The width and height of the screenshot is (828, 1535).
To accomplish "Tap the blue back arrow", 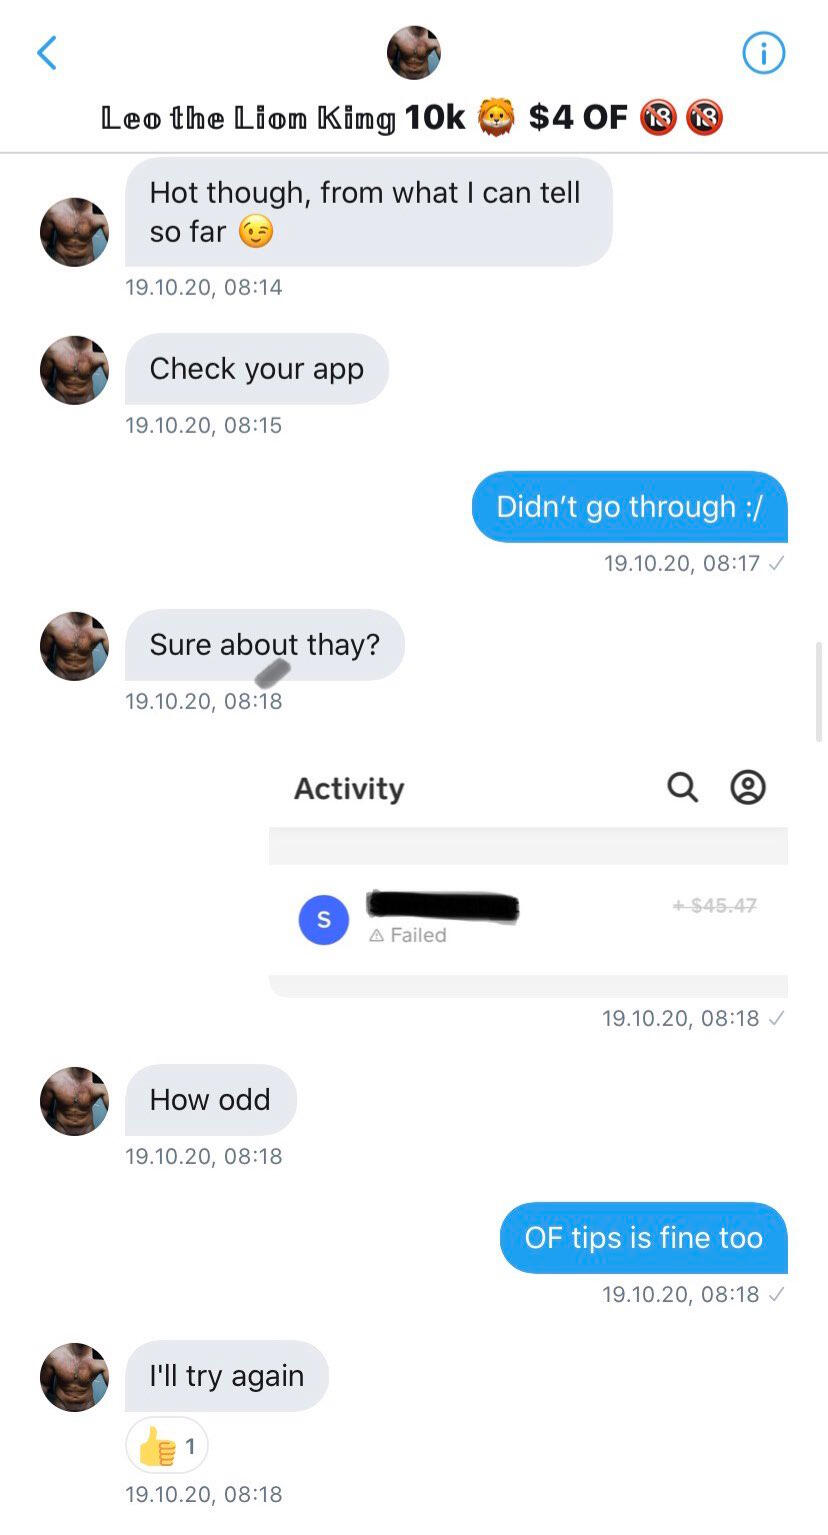I will pyautogui.click(x=47, y=52).
